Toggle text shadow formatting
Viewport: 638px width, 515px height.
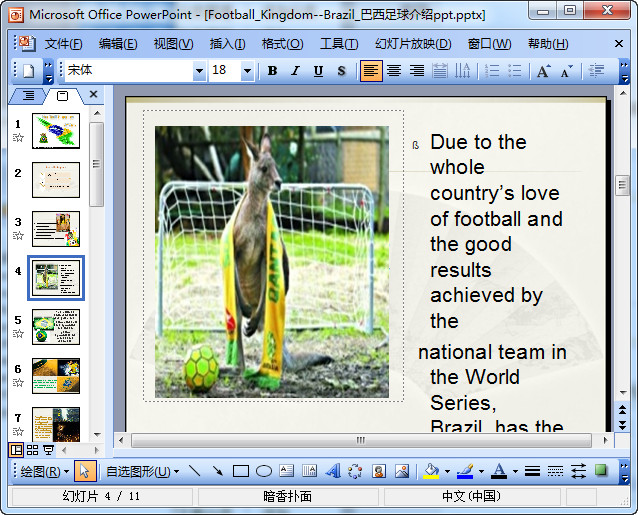341,71
